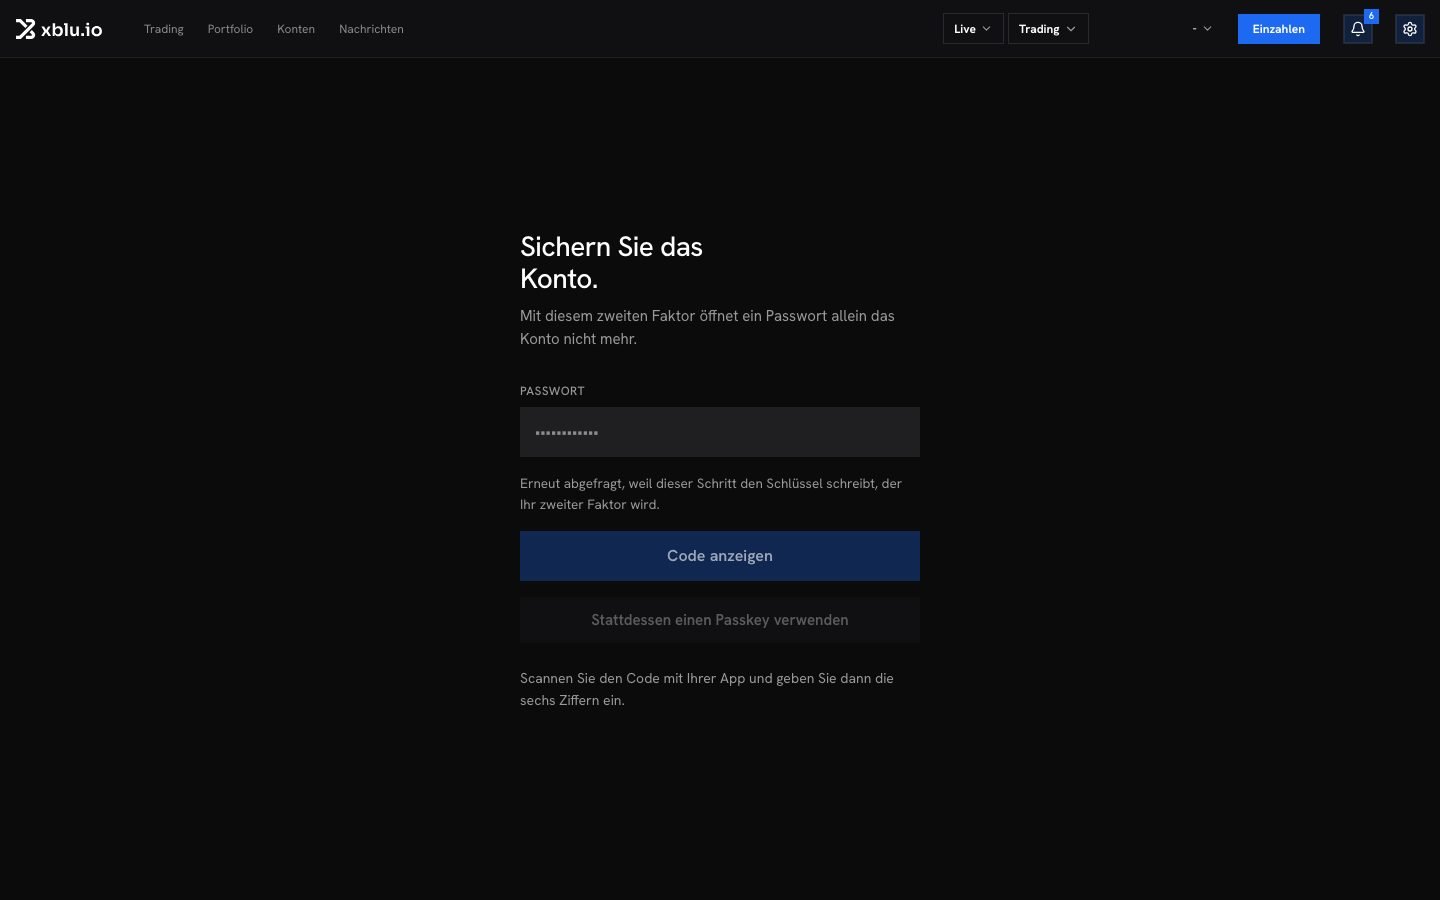This screenshot has height=900, width=1440.
Task: Open the account selector dropdown showing a dash
Action: pos(1202,29)
